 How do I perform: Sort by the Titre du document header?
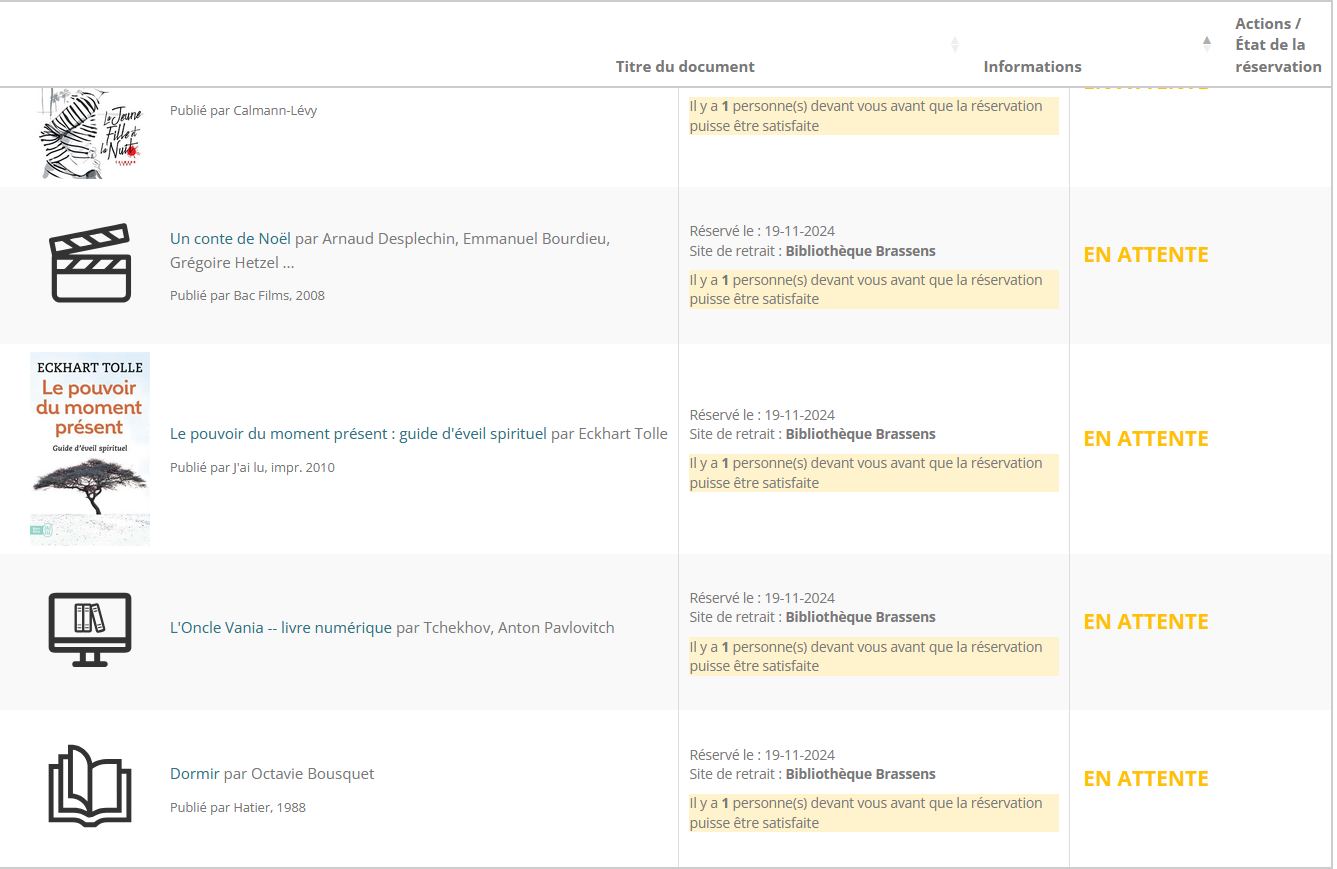click(x=685, y=66)
